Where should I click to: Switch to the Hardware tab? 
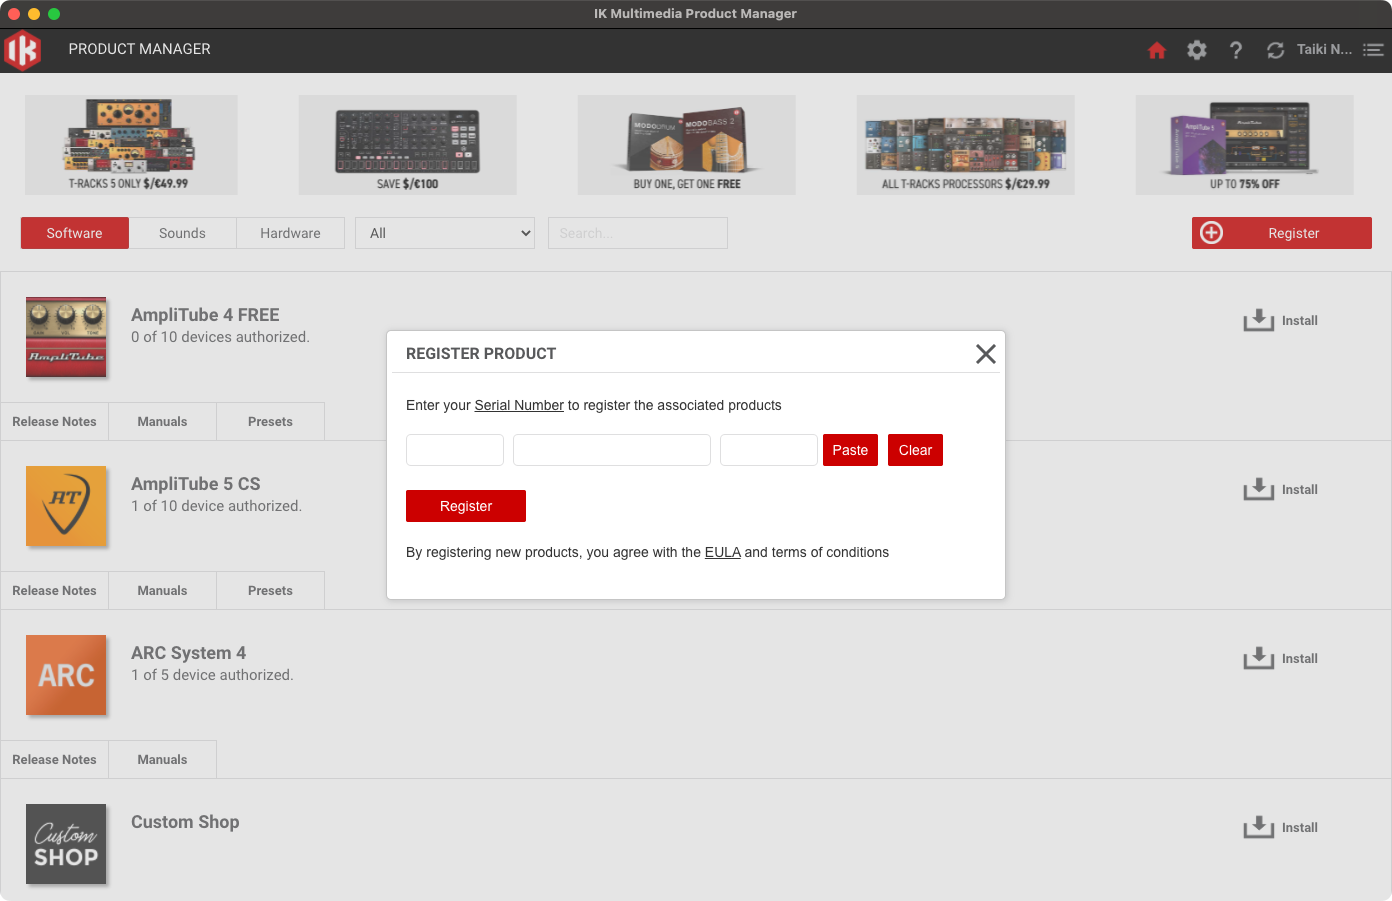[290, 233]
